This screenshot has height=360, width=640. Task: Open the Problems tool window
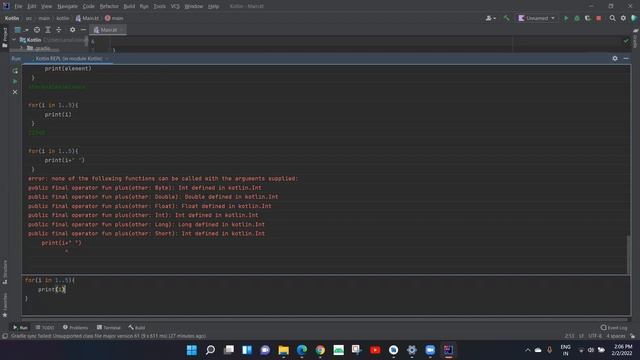coord(76,327)
